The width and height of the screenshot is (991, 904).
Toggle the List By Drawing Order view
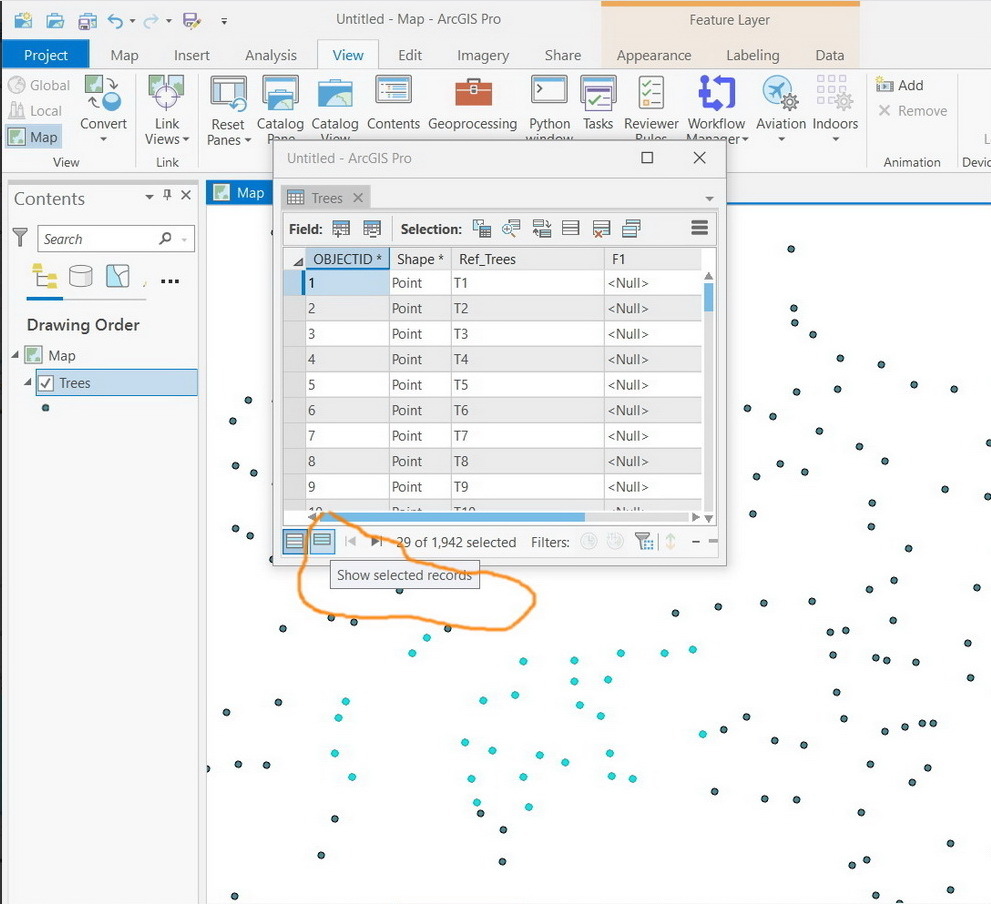coord(44,276)
